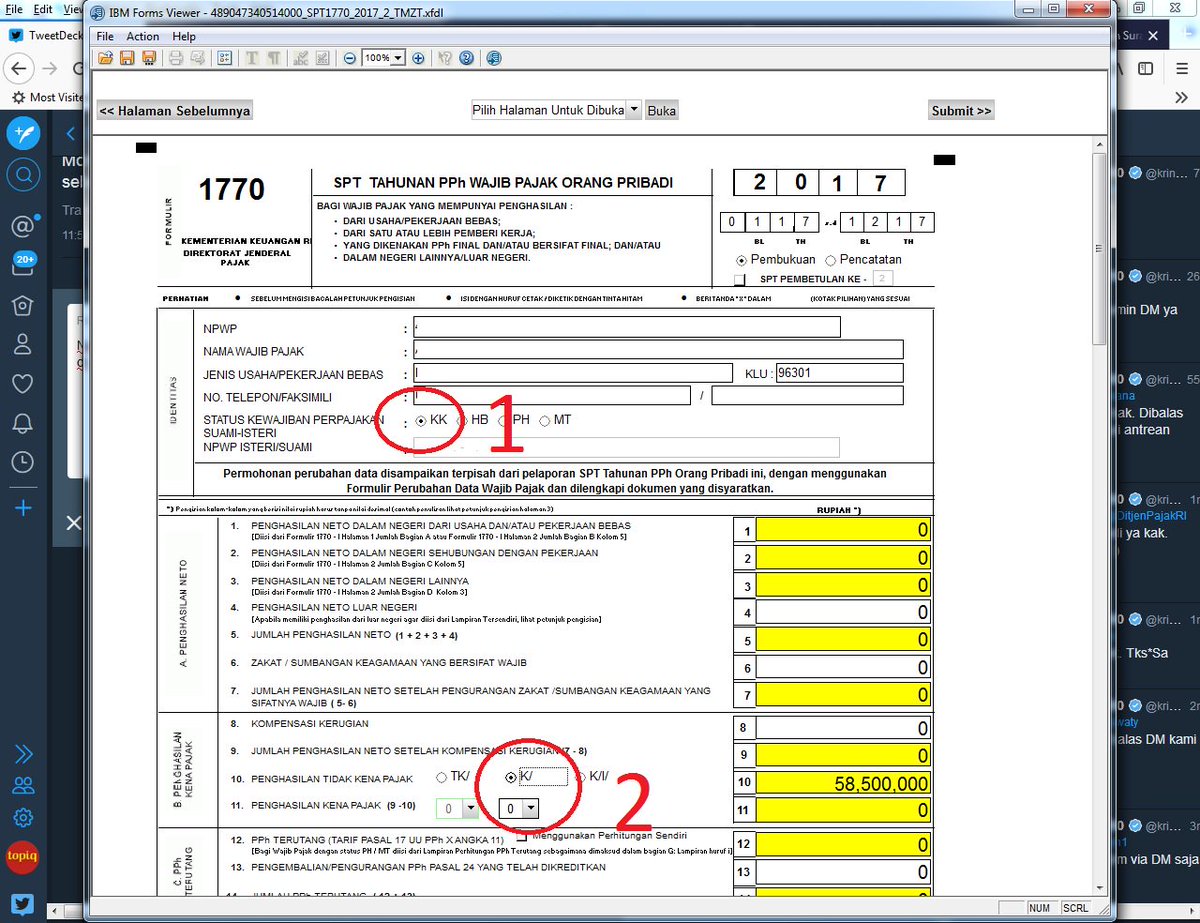Click TweetDeck accounts people icon
The image size is (1200, 923).
point(23,785)
